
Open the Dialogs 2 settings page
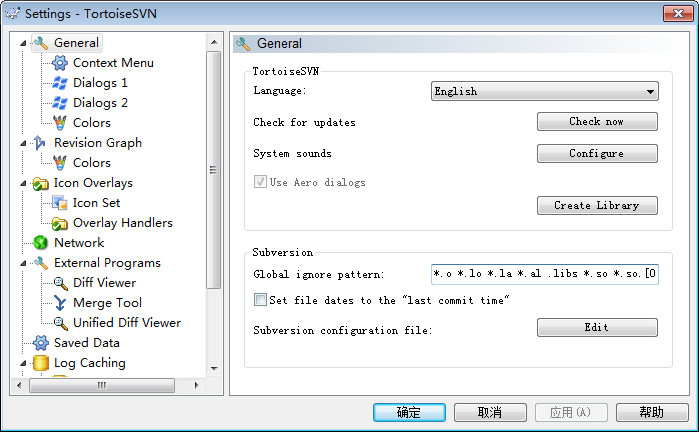(x=100, y=103)
